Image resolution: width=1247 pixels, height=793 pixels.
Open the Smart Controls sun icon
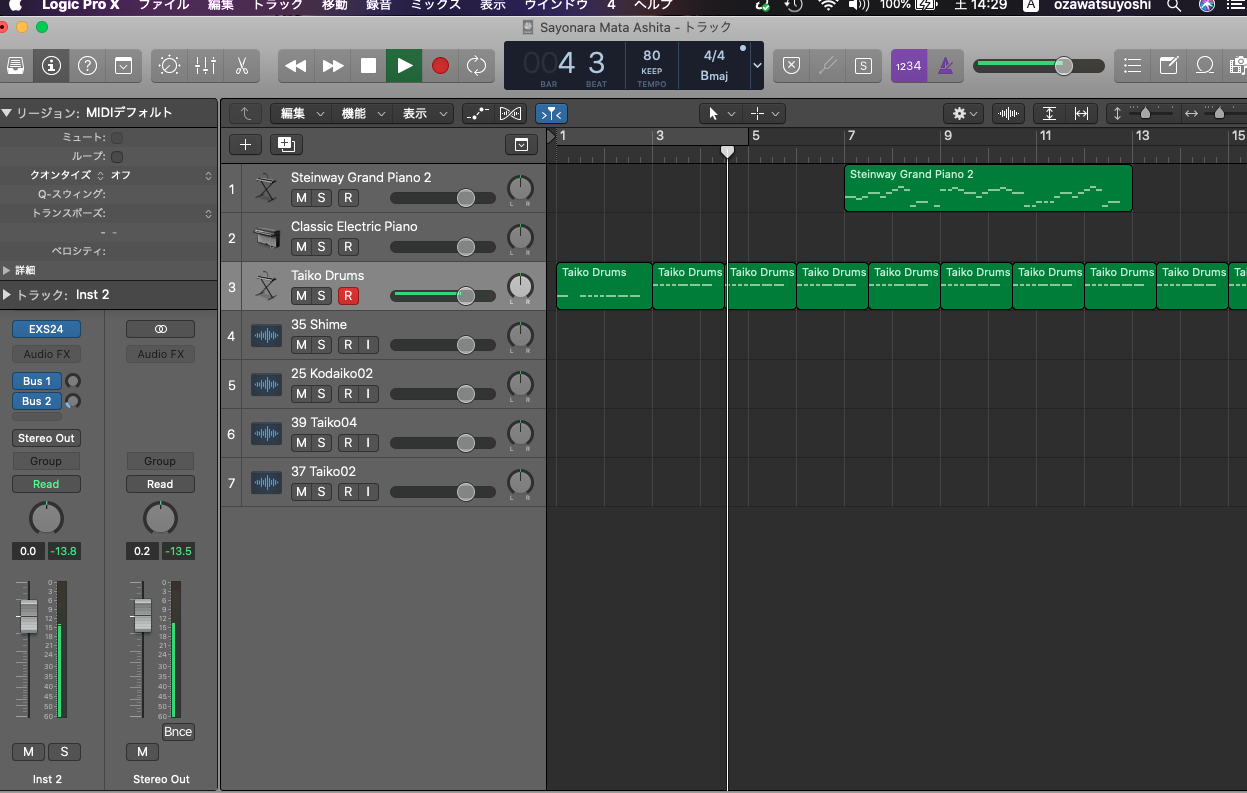[169, 66]
